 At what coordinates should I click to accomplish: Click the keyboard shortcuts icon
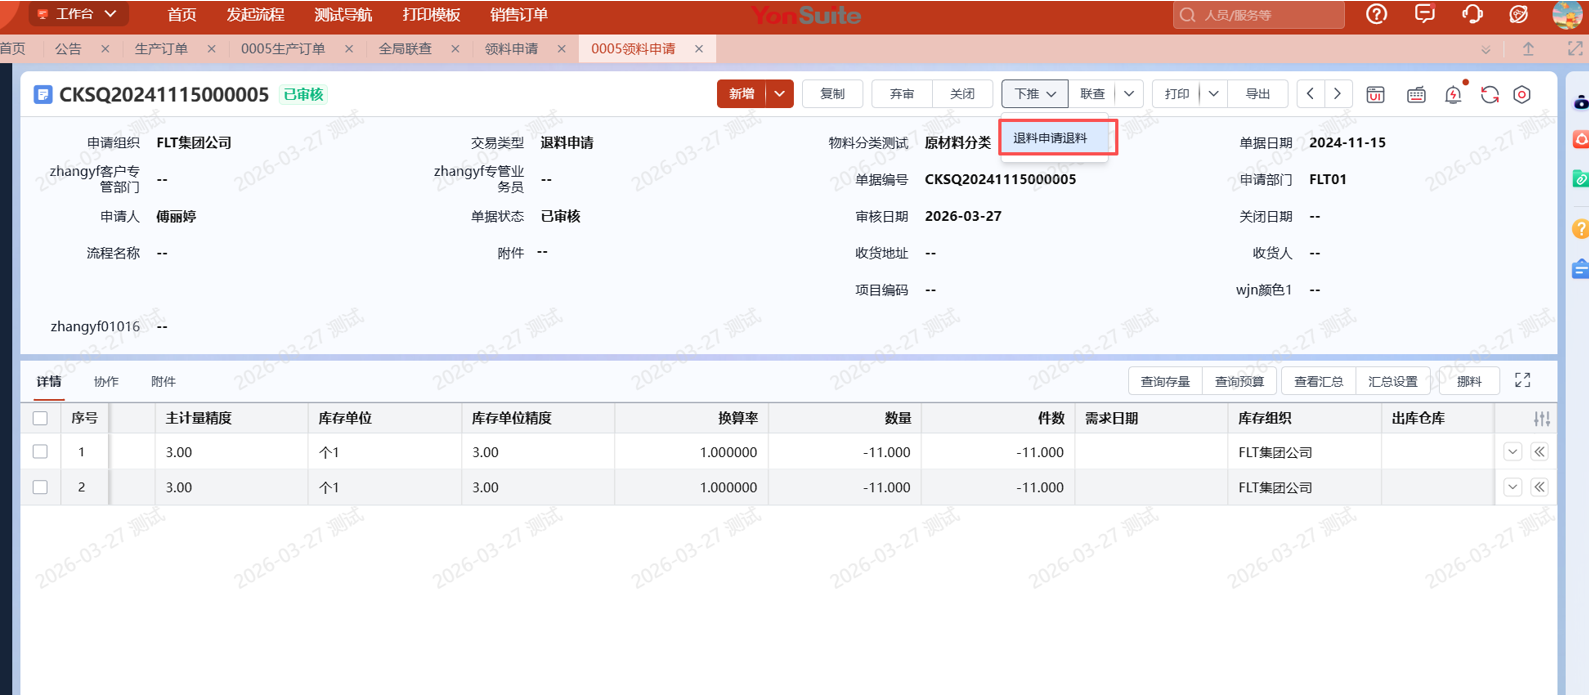coord(1416,94)
